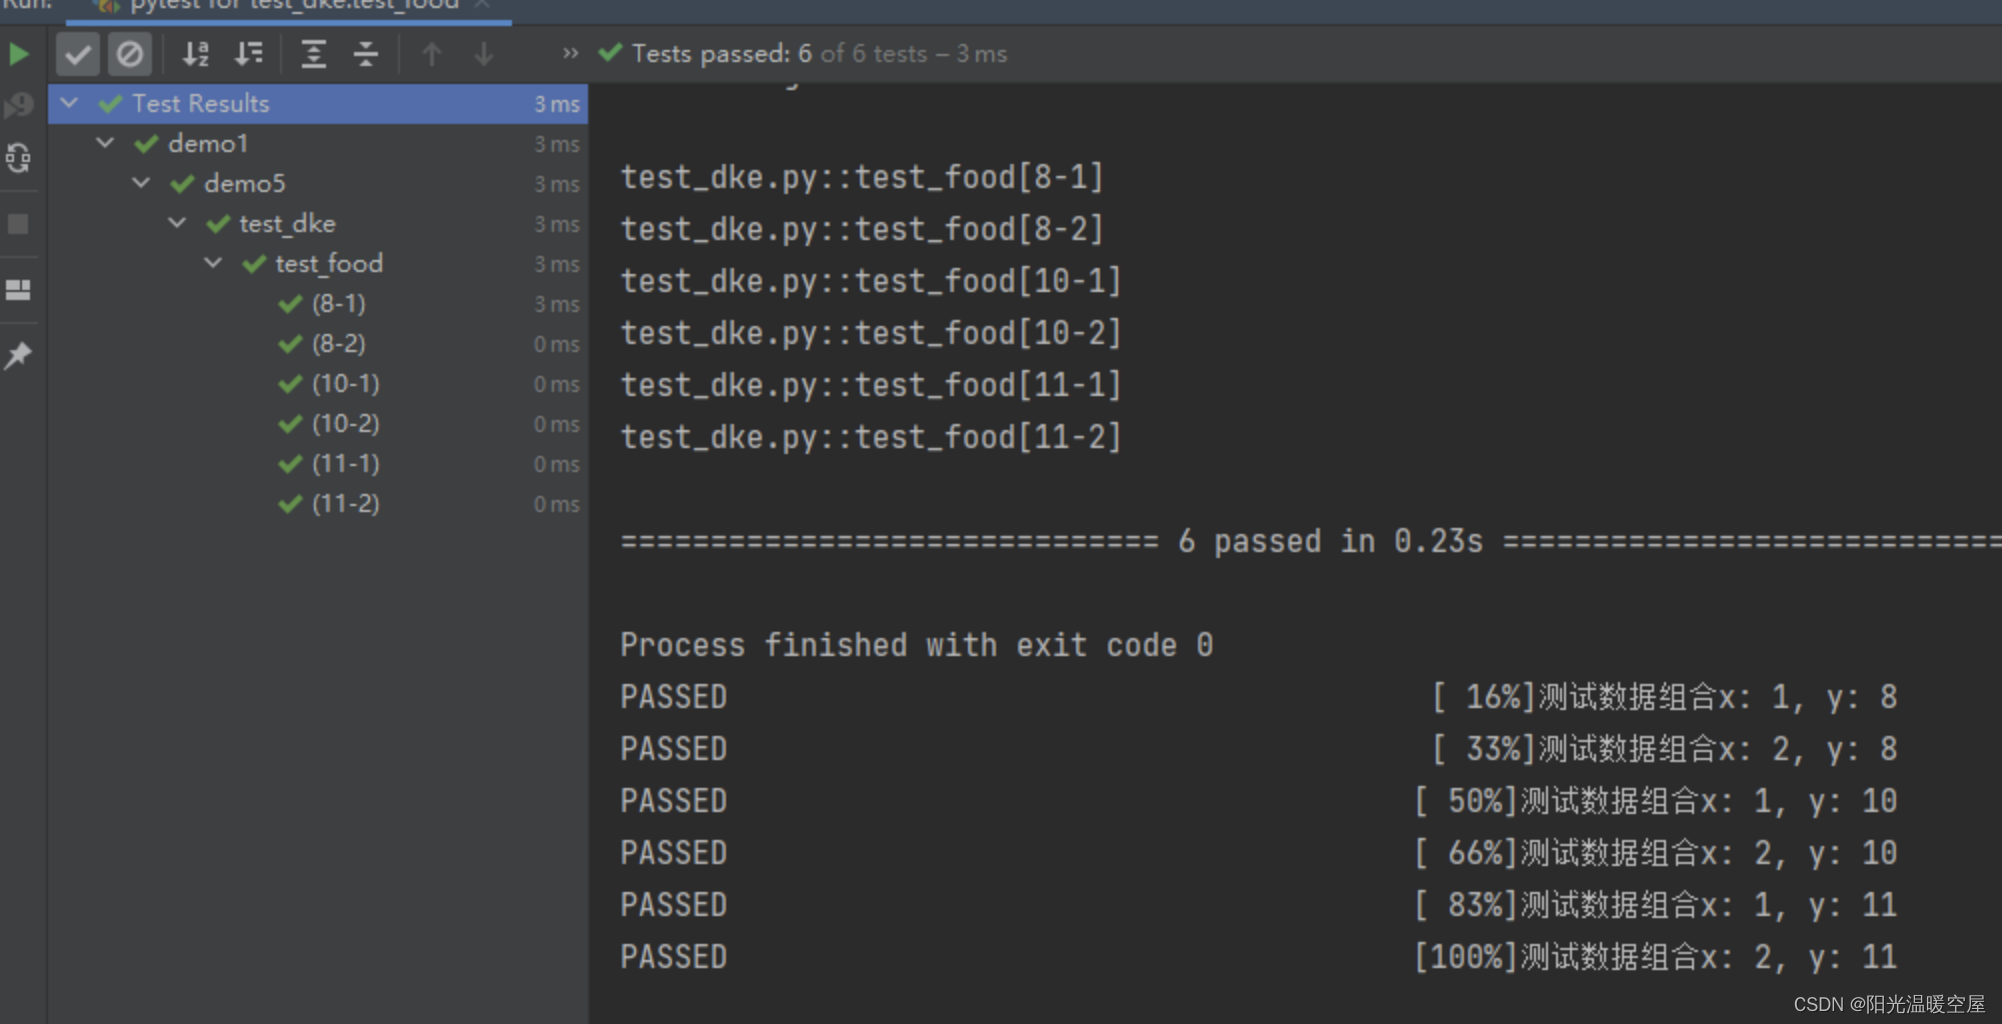
Task: Sort tests by duration
Action: click(x=249, y=54)
